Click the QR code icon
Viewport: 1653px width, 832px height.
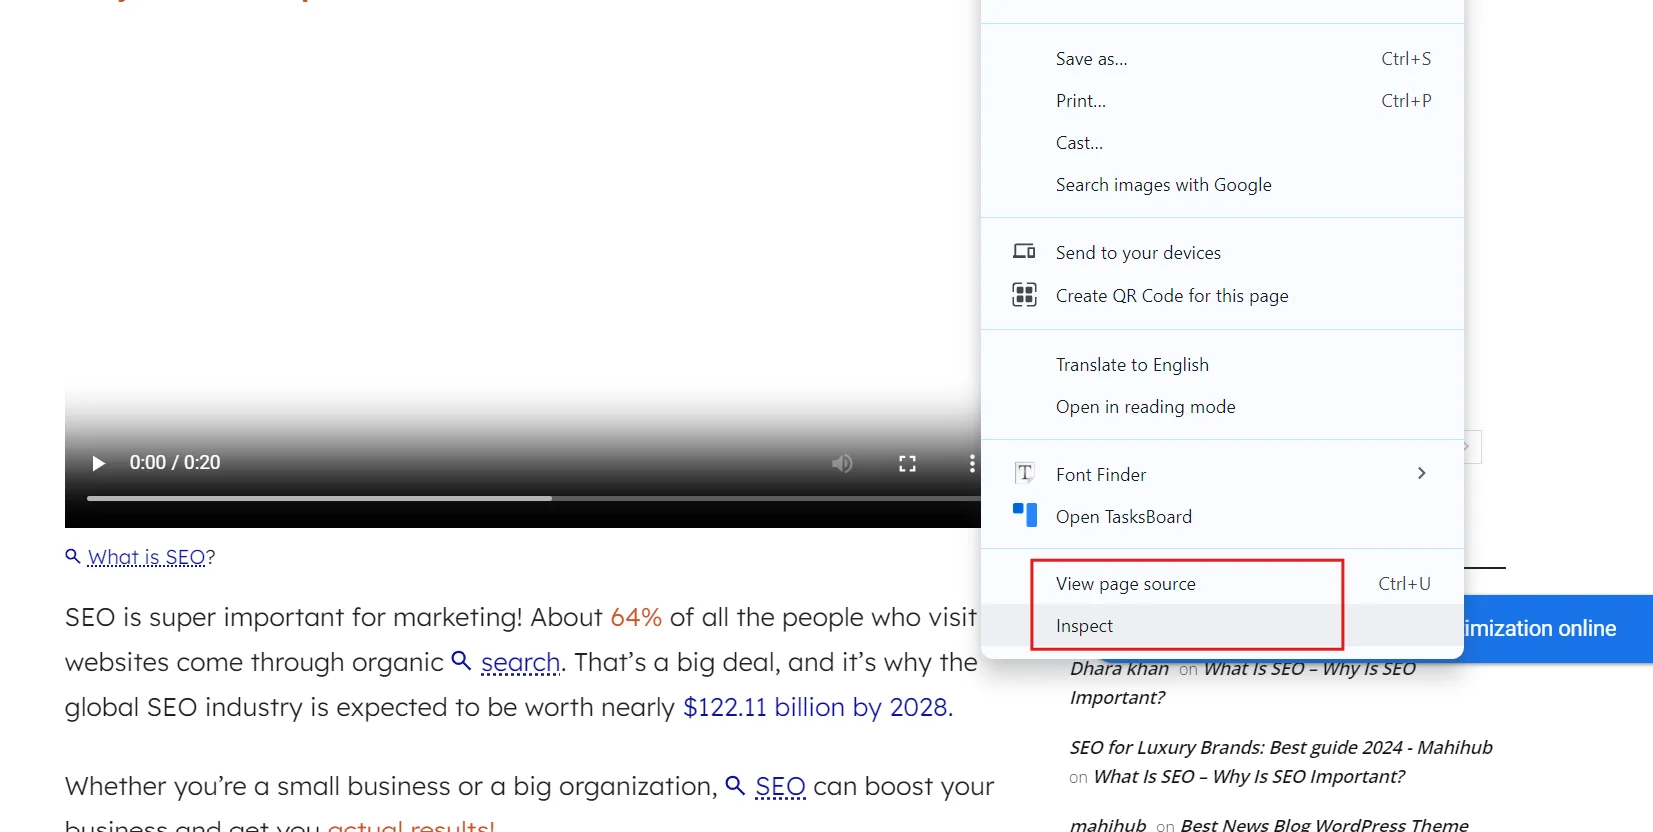1024,295
